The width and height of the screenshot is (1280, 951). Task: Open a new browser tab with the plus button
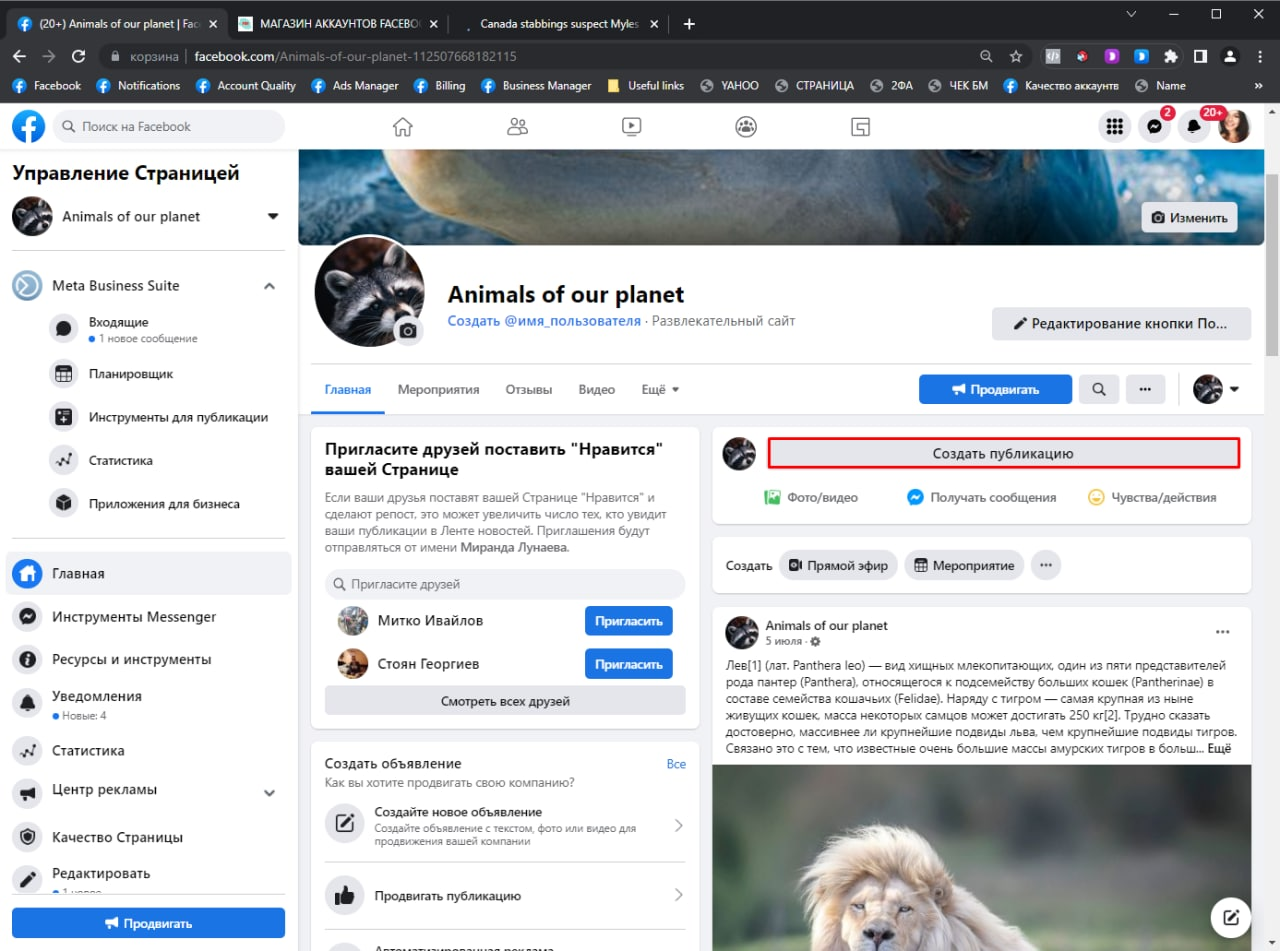(x=688, y=24)
